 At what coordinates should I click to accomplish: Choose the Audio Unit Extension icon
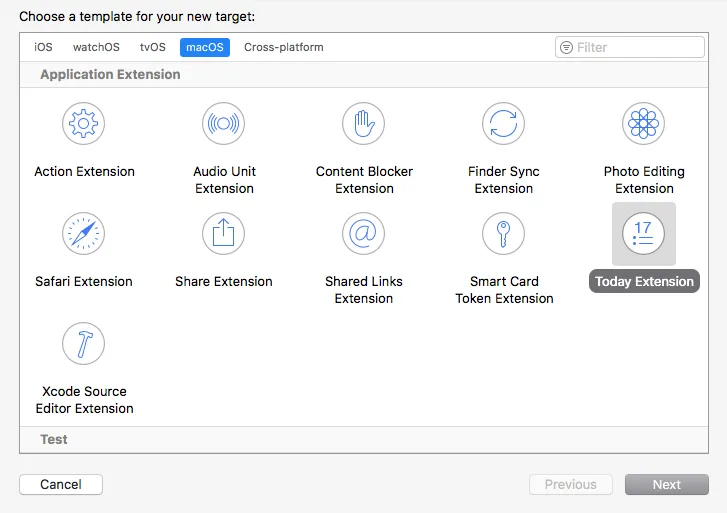(224, 124)
